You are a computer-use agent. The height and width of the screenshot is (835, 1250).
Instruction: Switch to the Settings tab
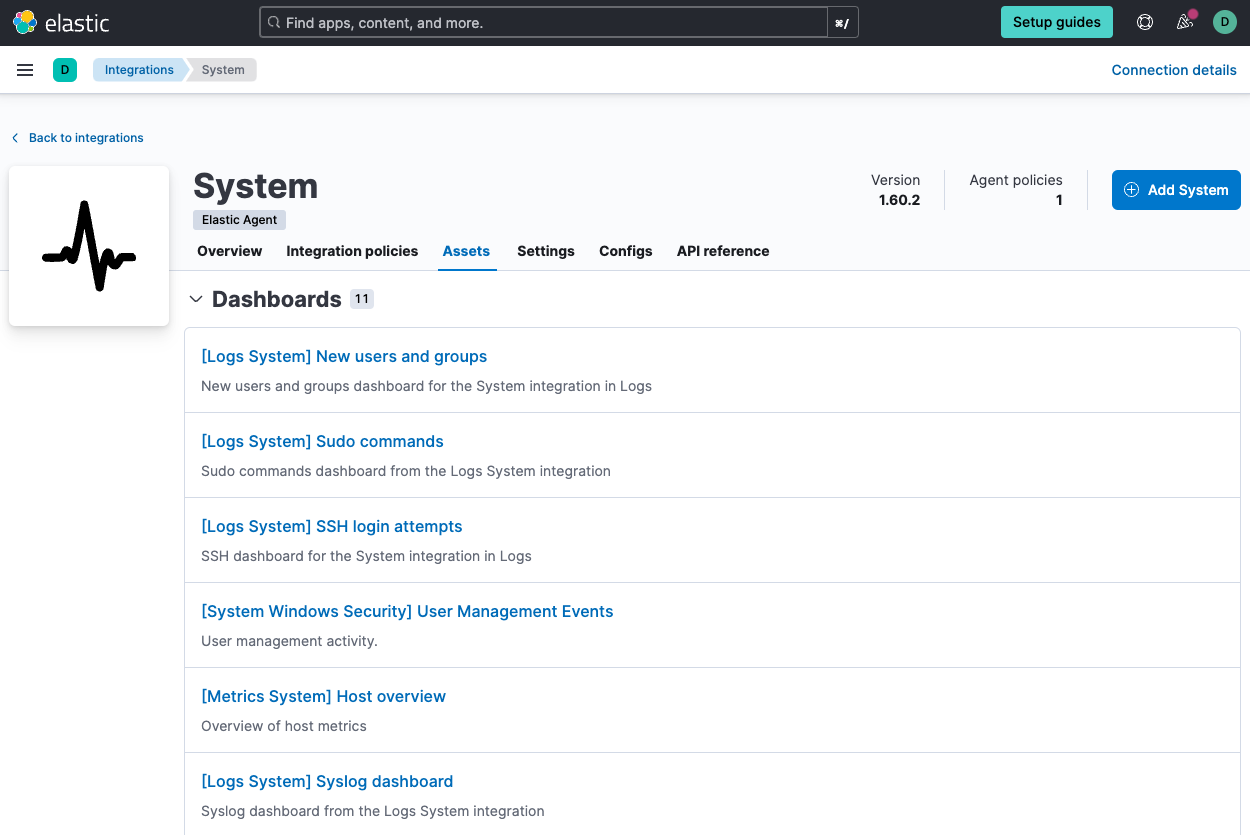click(545, 251)
